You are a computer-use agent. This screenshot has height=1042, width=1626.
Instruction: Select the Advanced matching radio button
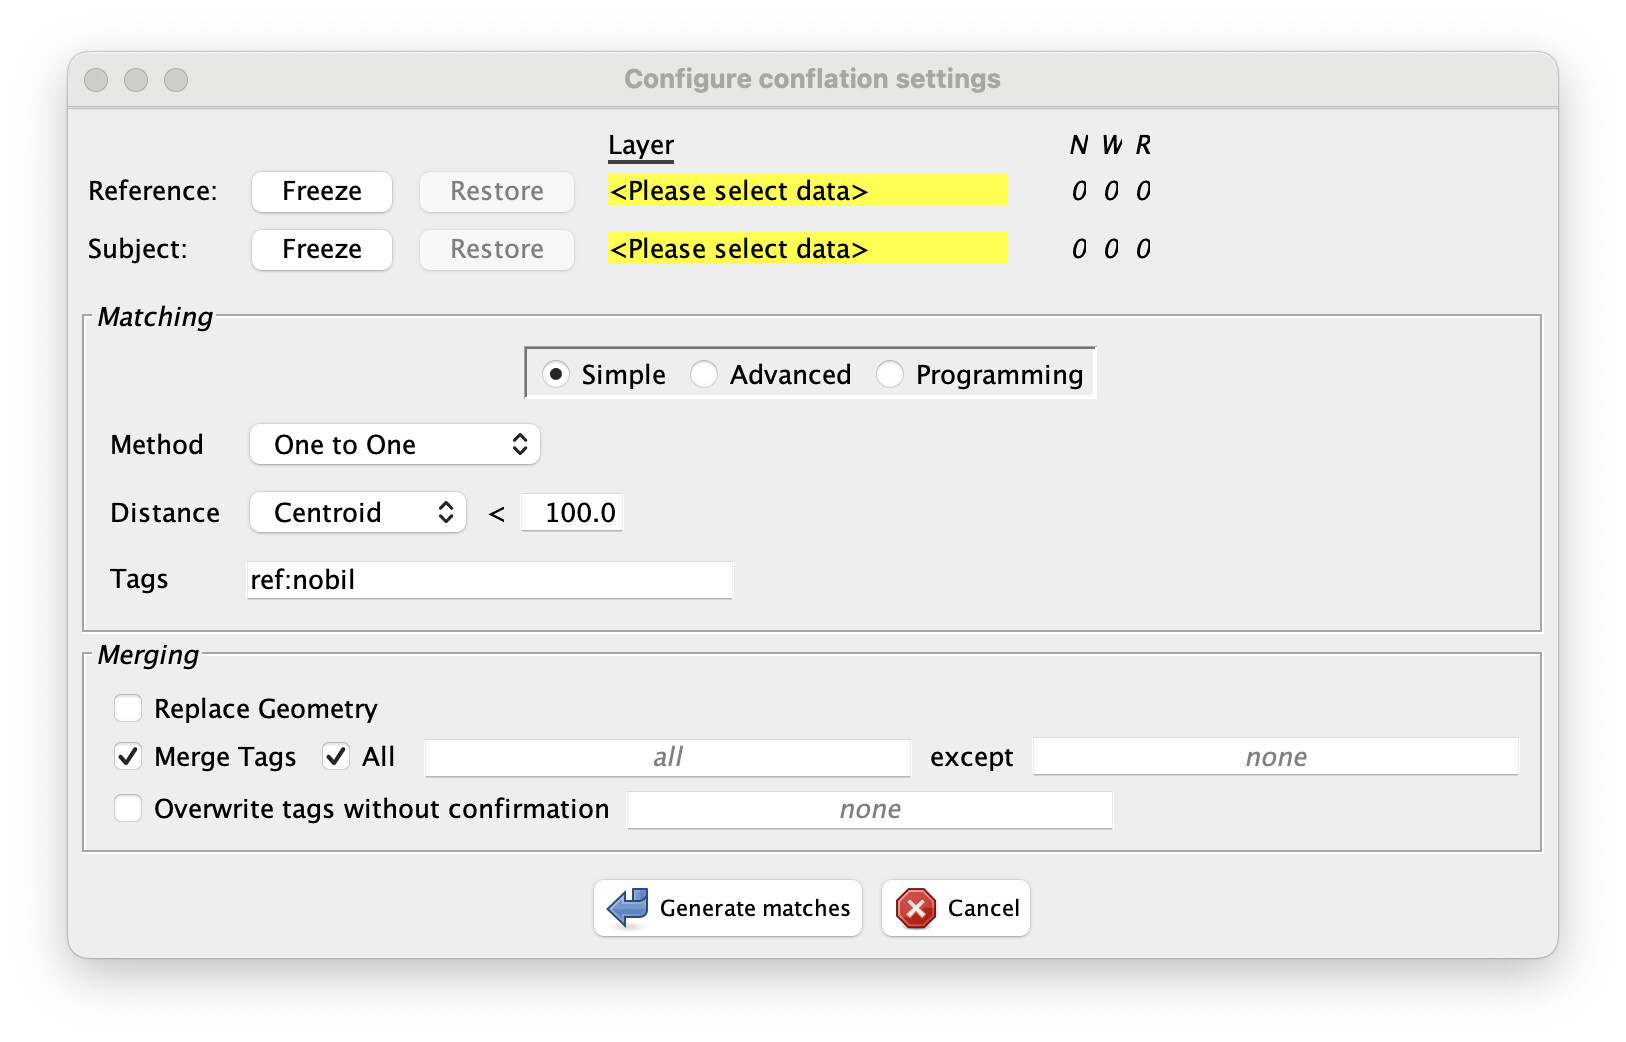pos(704,374)
